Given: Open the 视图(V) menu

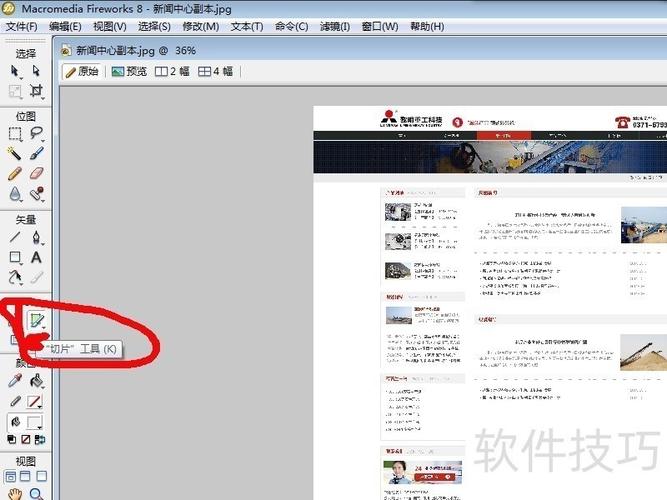Looking at the screenshot, I should (110, 26).
